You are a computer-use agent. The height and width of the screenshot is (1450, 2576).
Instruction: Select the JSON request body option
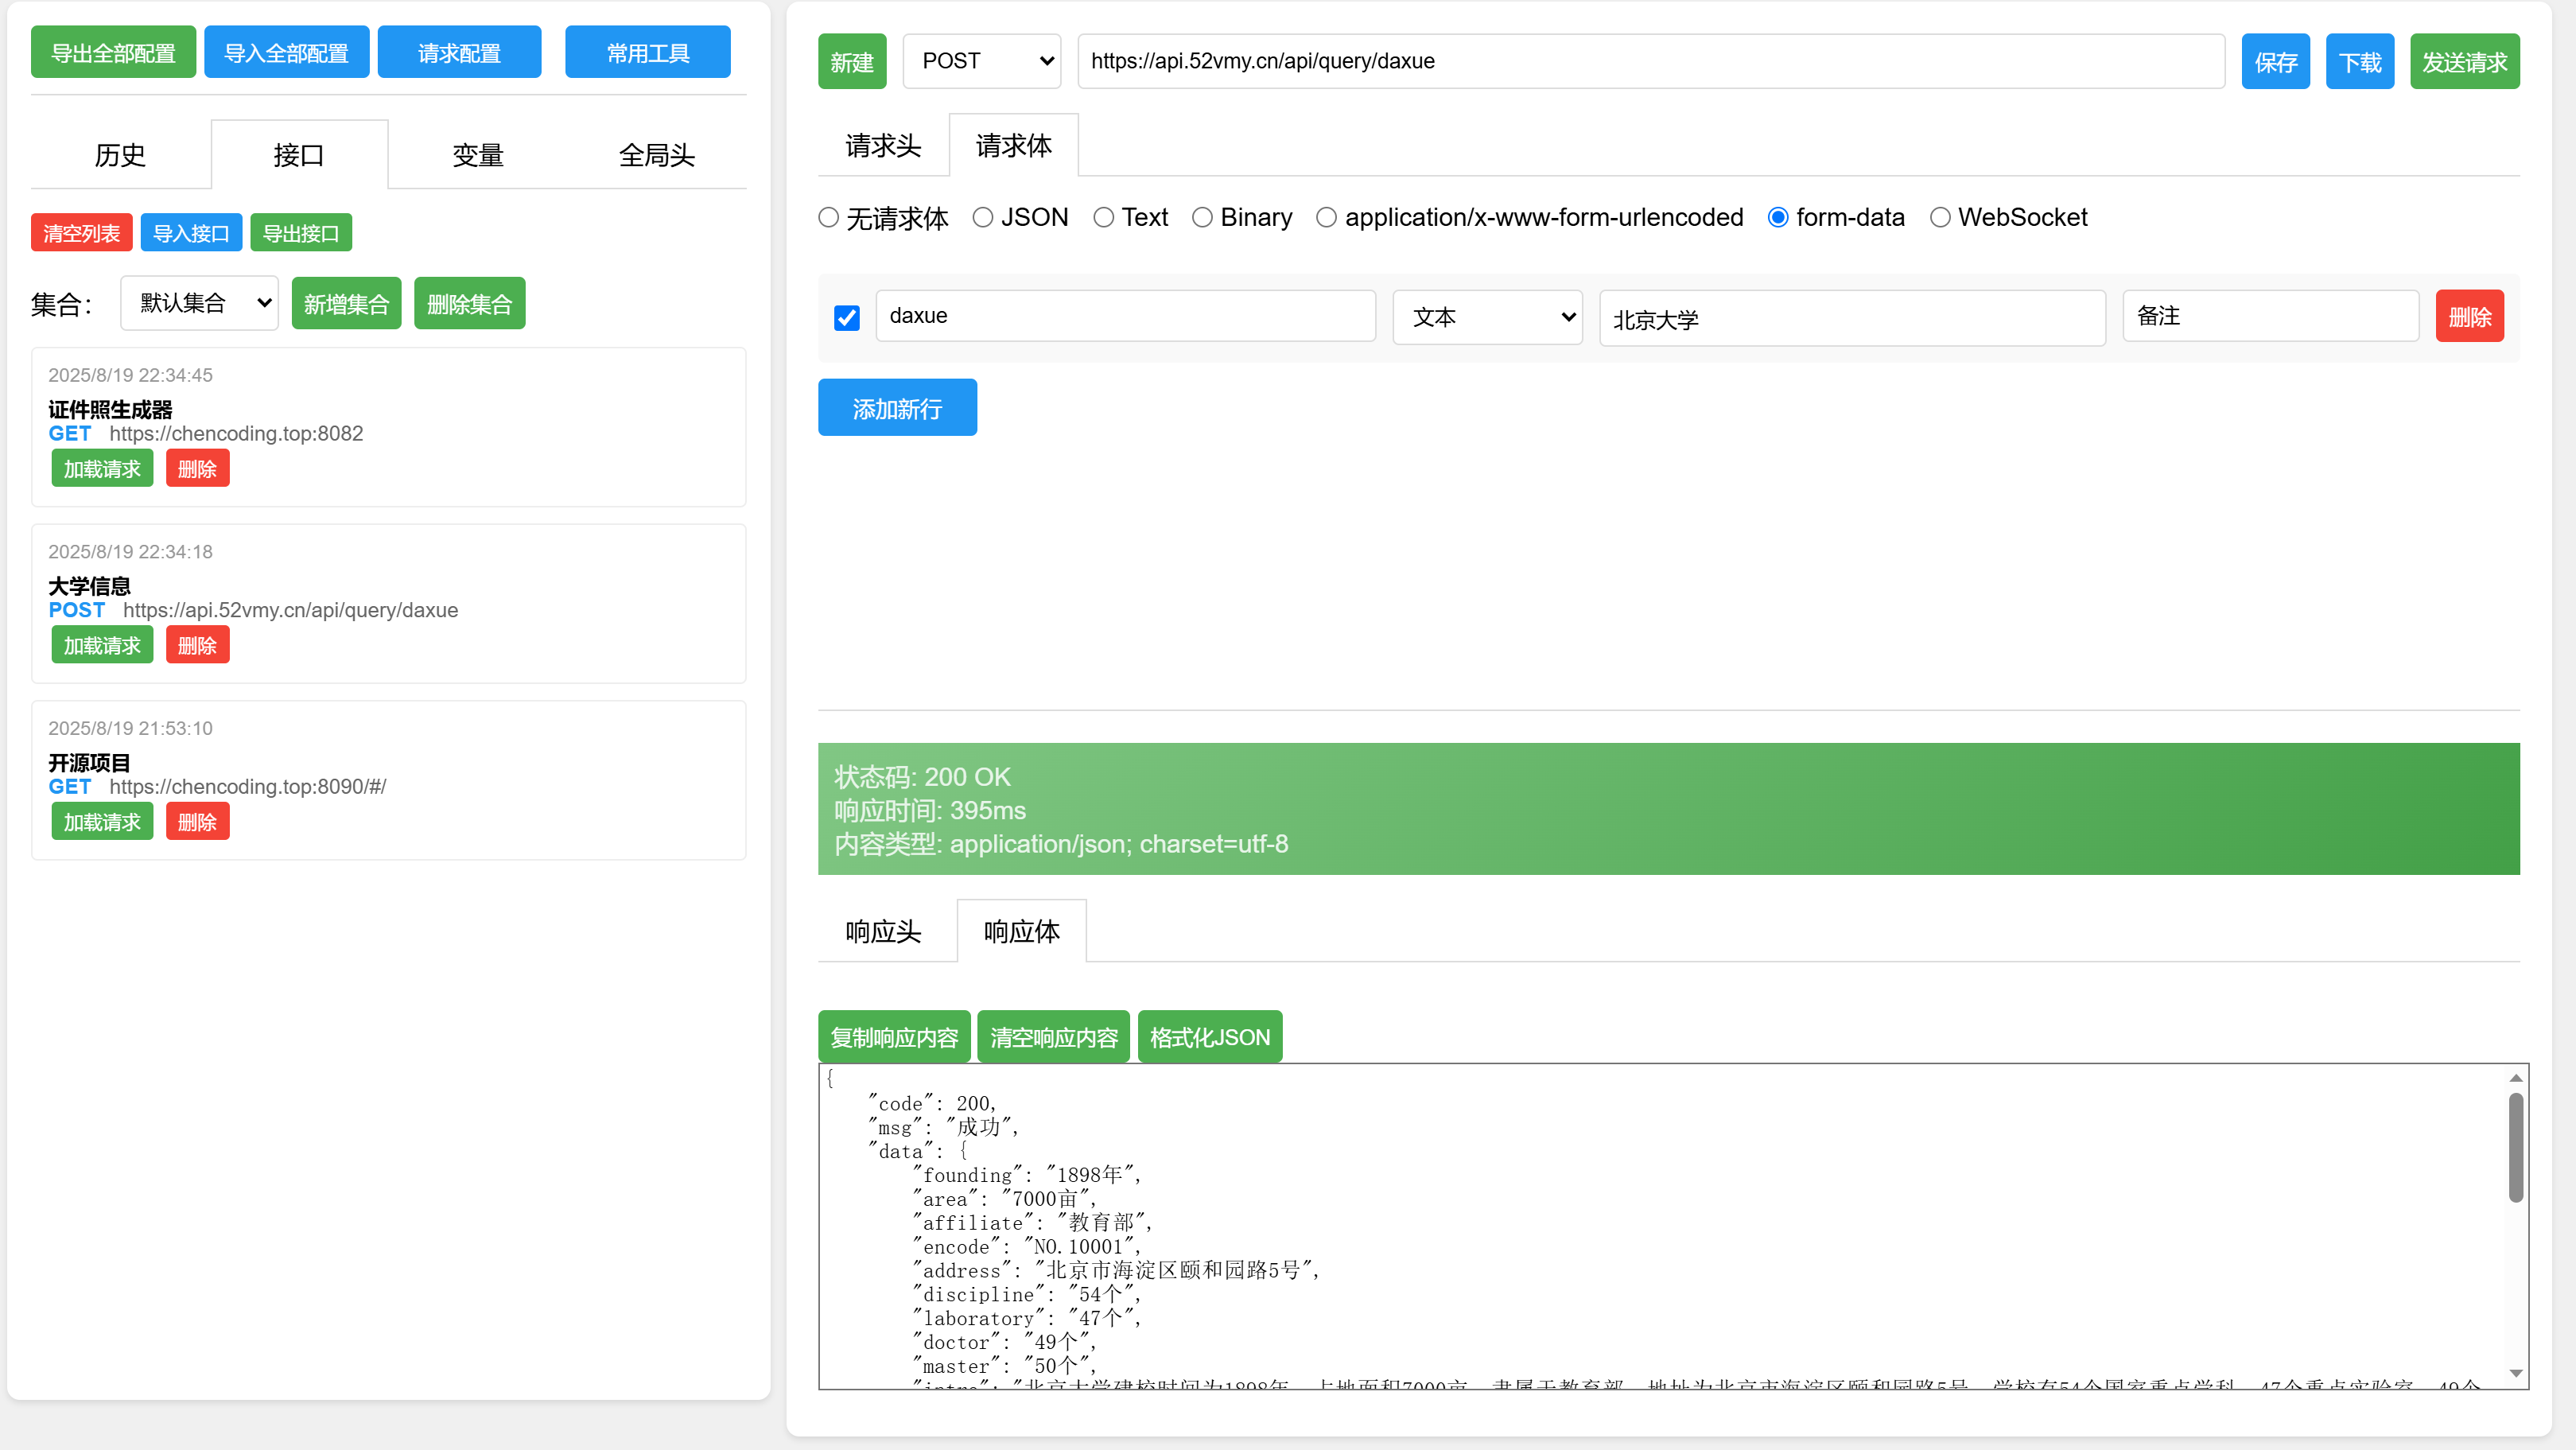983,217
